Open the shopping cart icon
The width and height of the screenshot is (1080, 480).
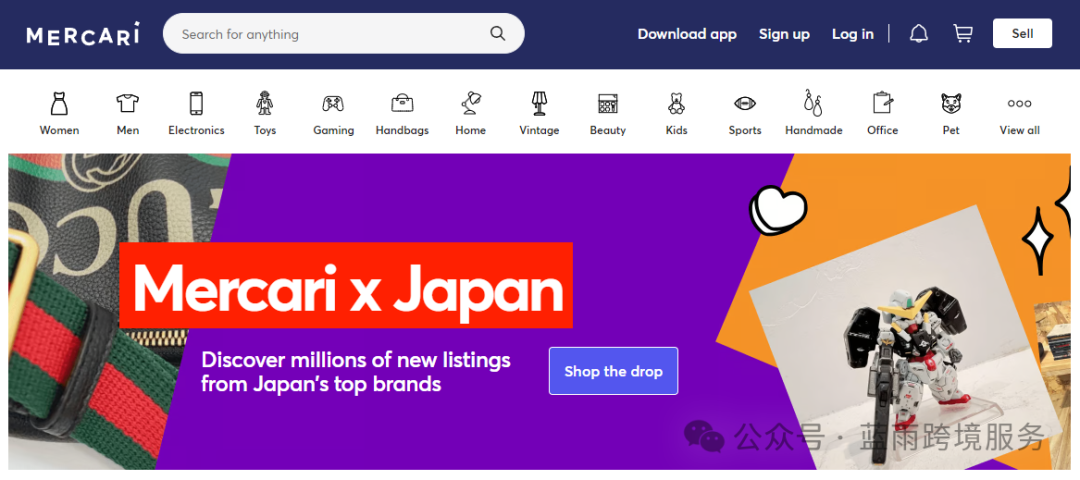pyautogui.click(x=962, y=34)
